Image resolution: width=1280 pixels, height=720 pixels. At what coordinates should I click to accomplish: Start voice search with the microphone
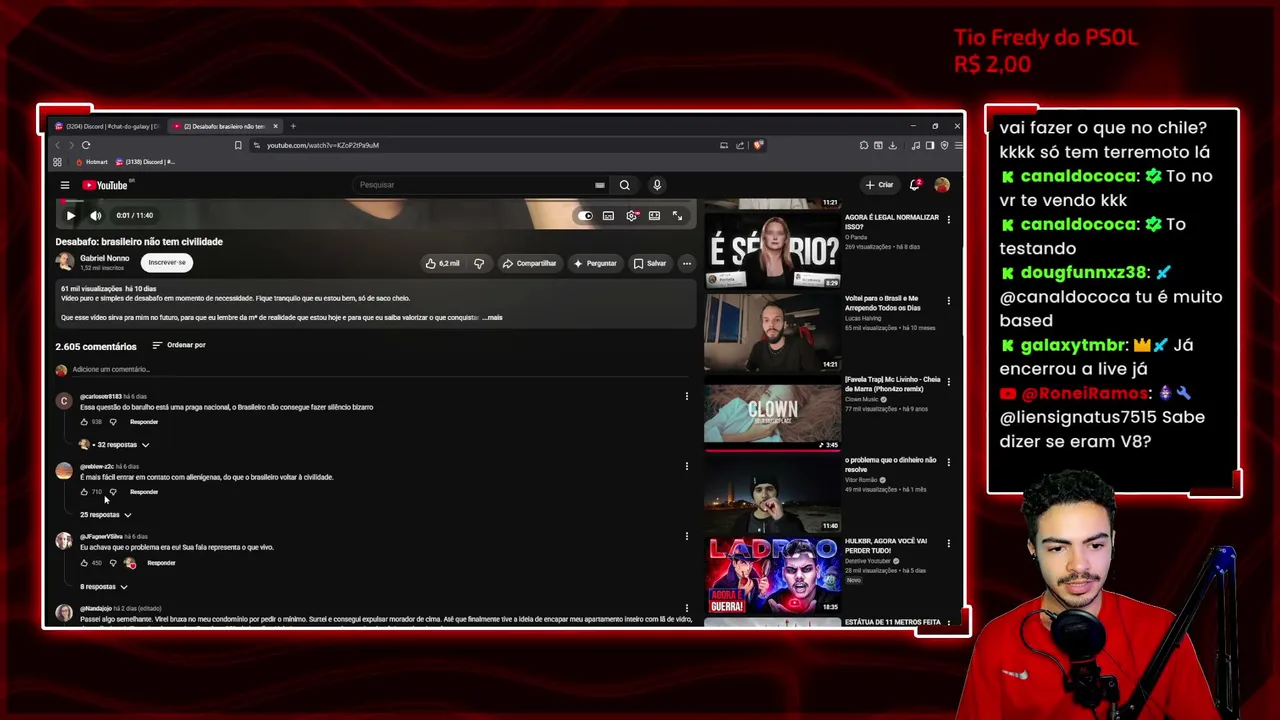657,185
